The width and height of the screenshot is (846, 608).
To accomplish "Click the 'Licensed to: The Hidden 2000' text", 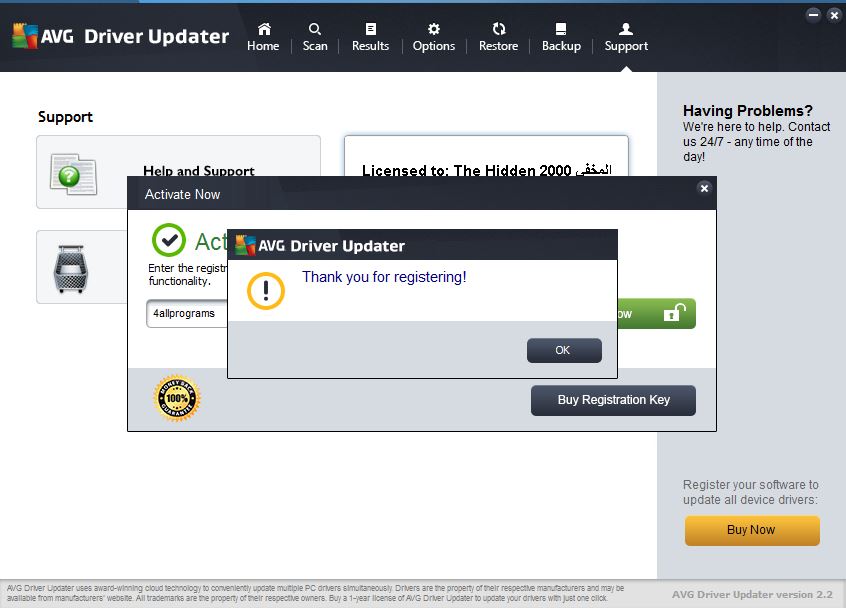I will click(466, 170).
